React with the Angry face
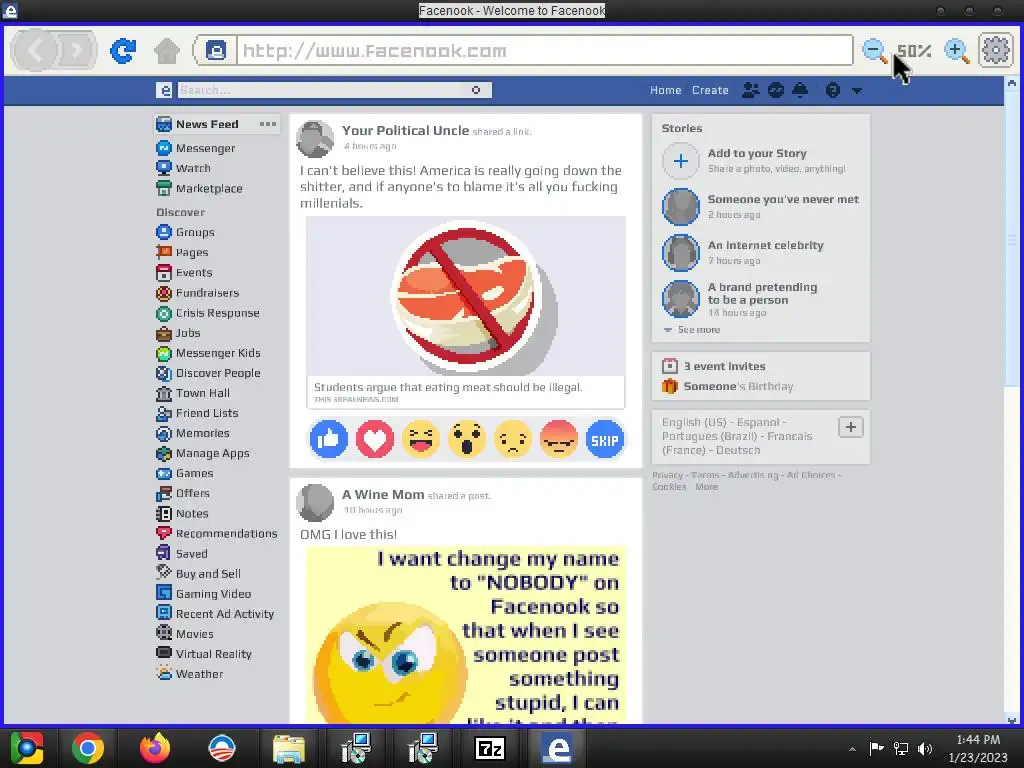 tap(558, 440)
